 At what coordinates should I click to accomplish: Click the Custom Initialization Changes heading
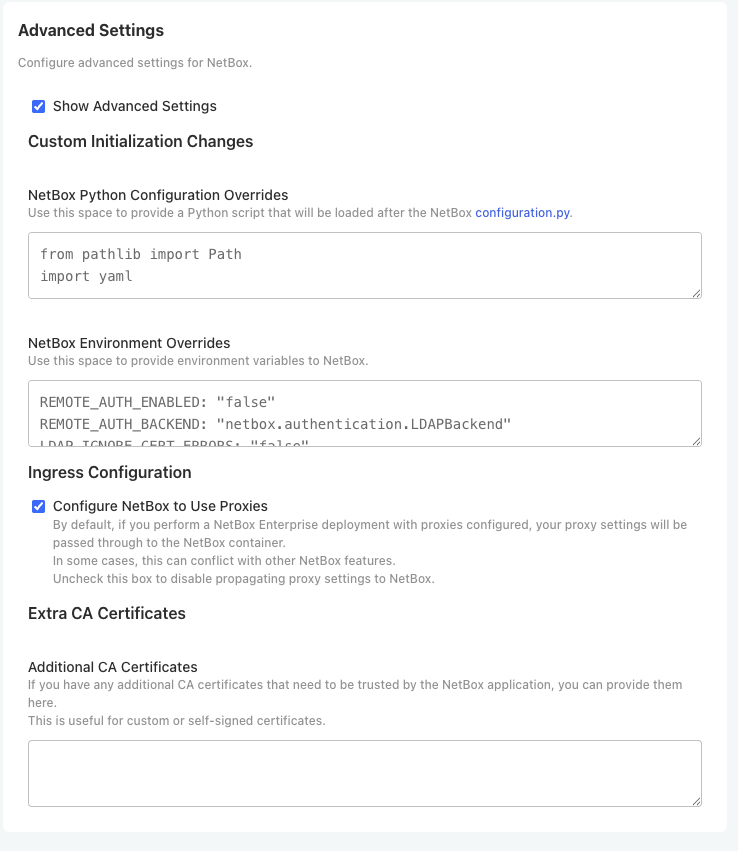coord(141,141)
